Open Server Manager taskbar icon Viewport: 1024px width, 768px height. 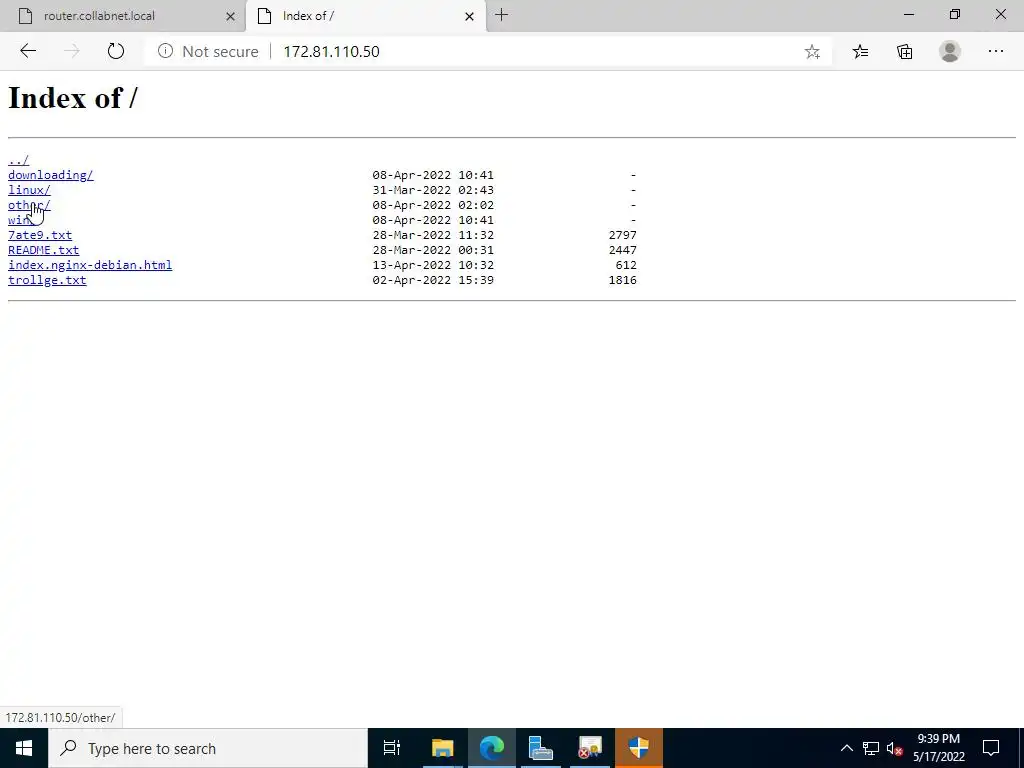click(x=541, y=748)
